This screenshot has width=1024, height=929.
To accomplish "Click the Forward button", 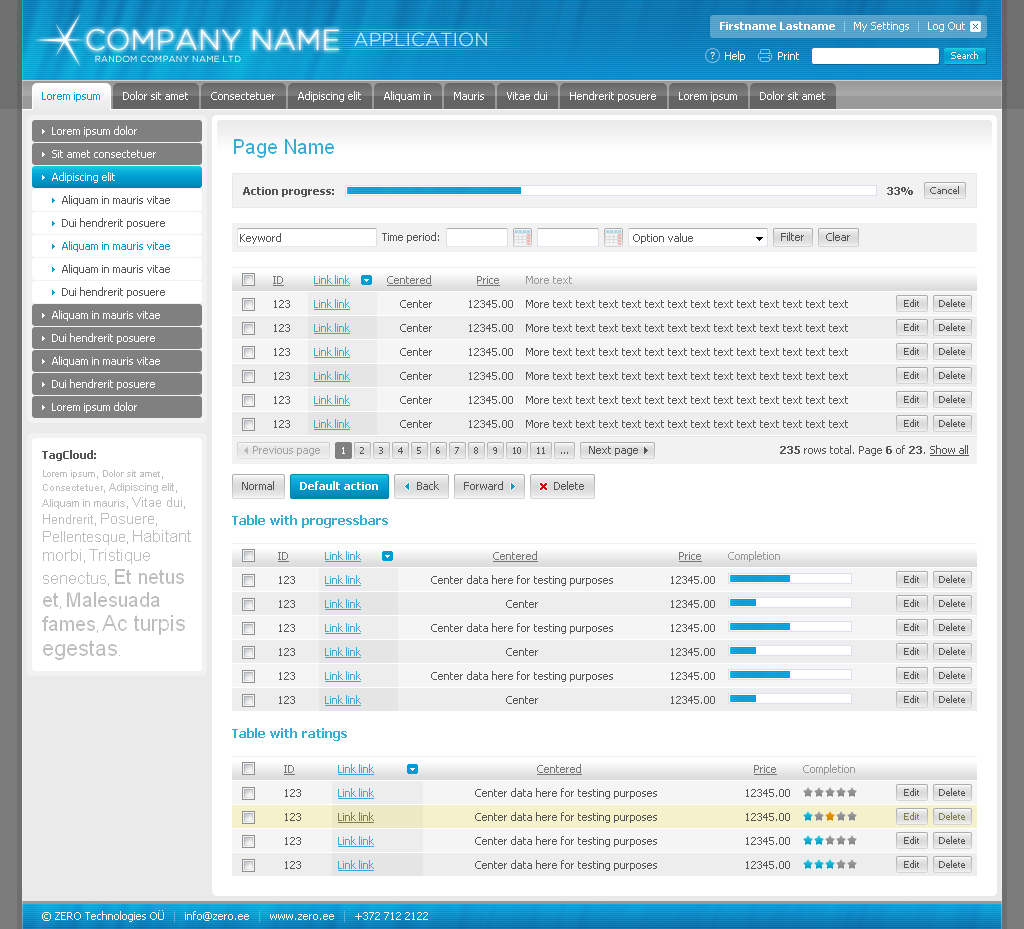I will (x=489, y=486).
